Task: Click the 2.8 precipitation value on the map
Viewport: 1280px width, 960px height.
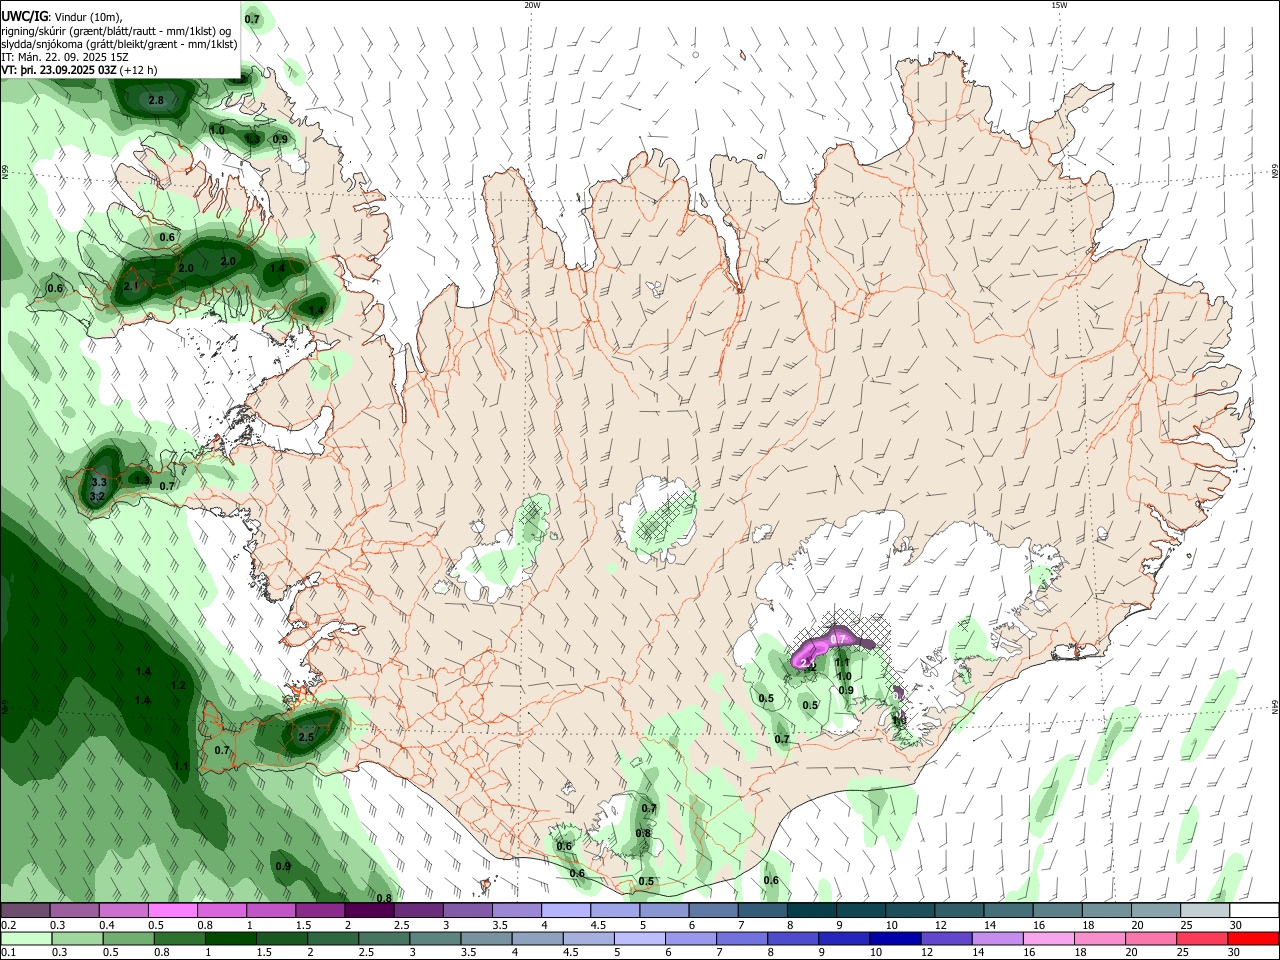Action: click(156, 101)
